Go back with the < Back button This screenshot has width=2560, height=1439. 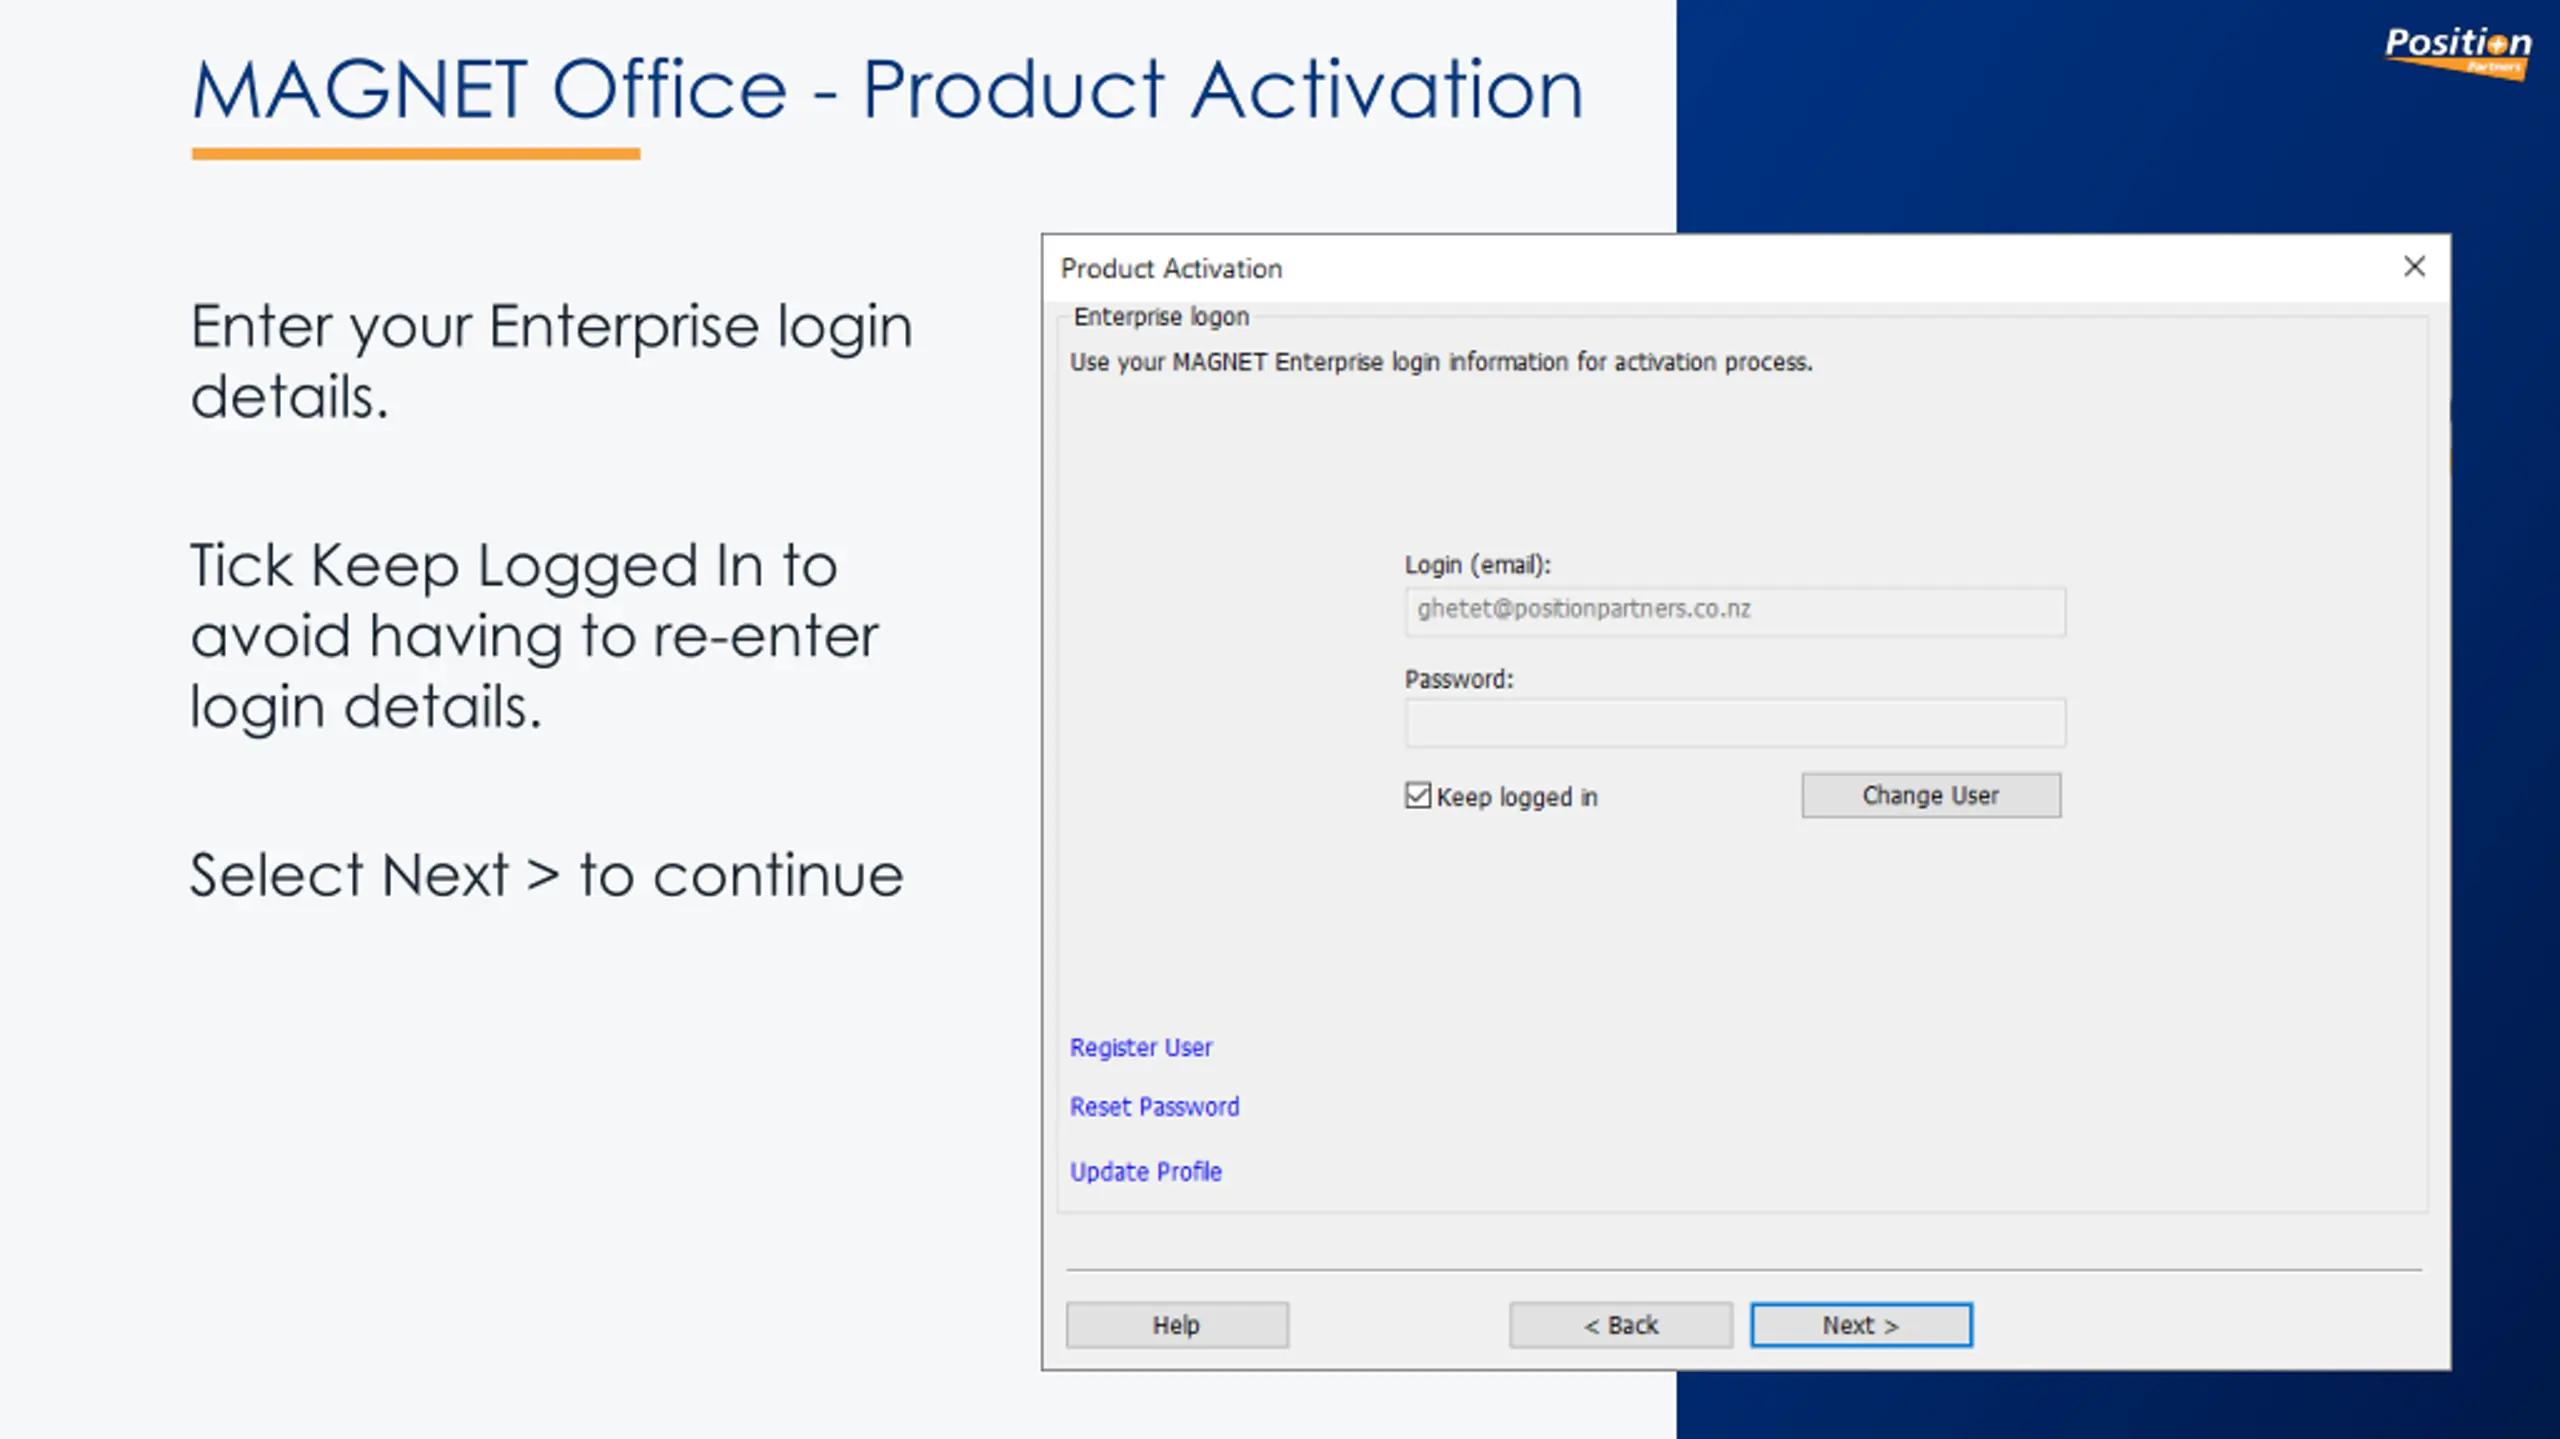click(x=1621, y=1325)
